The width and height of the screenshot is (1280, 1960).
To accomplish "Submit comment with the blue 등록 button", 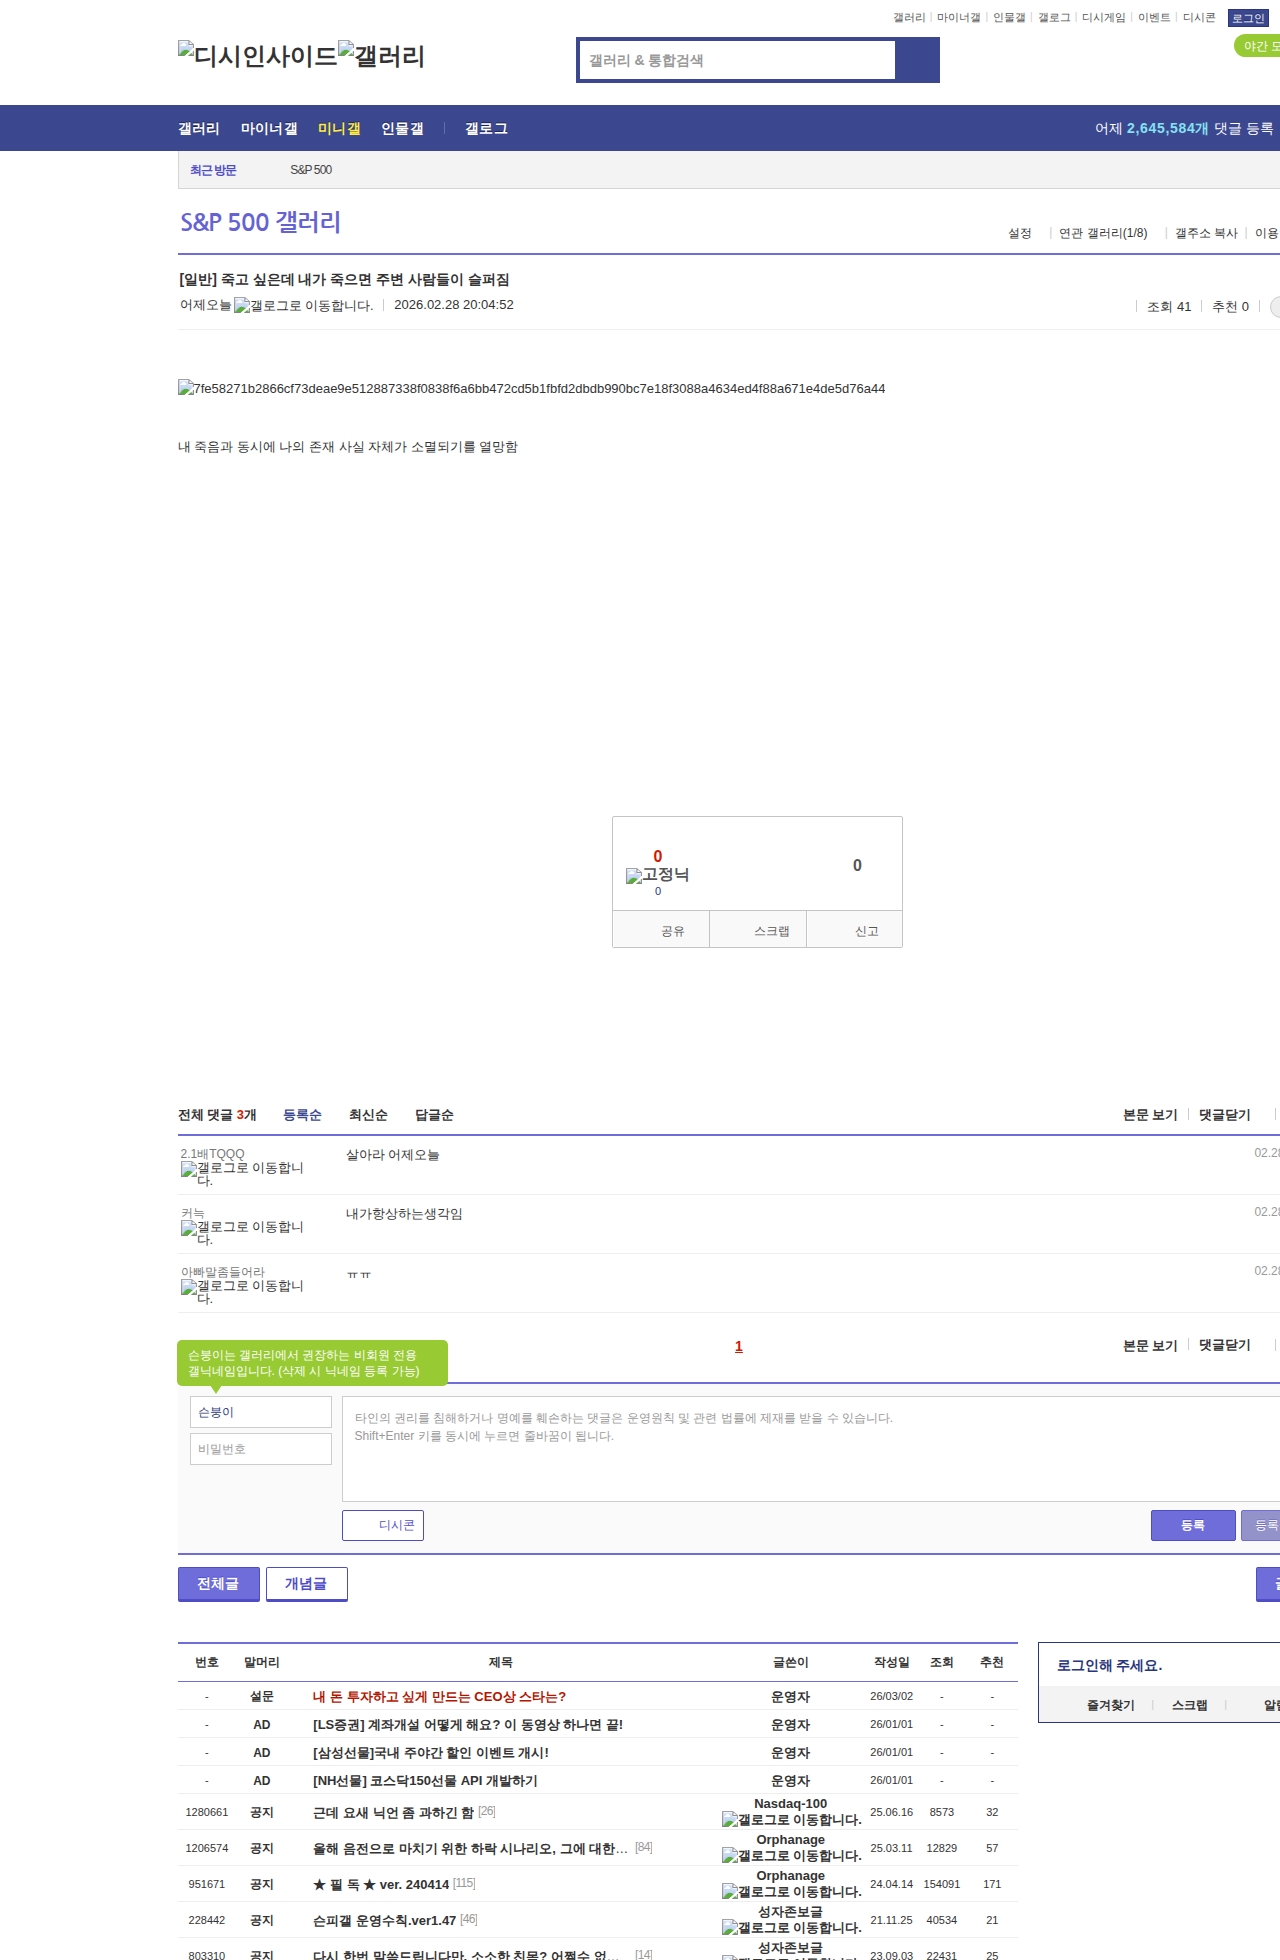I will tap(1193, 1525).
